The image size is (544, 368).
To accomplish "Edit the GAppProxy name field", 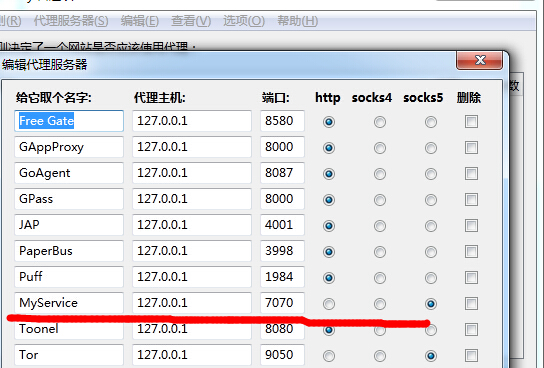I will (69, 147).
